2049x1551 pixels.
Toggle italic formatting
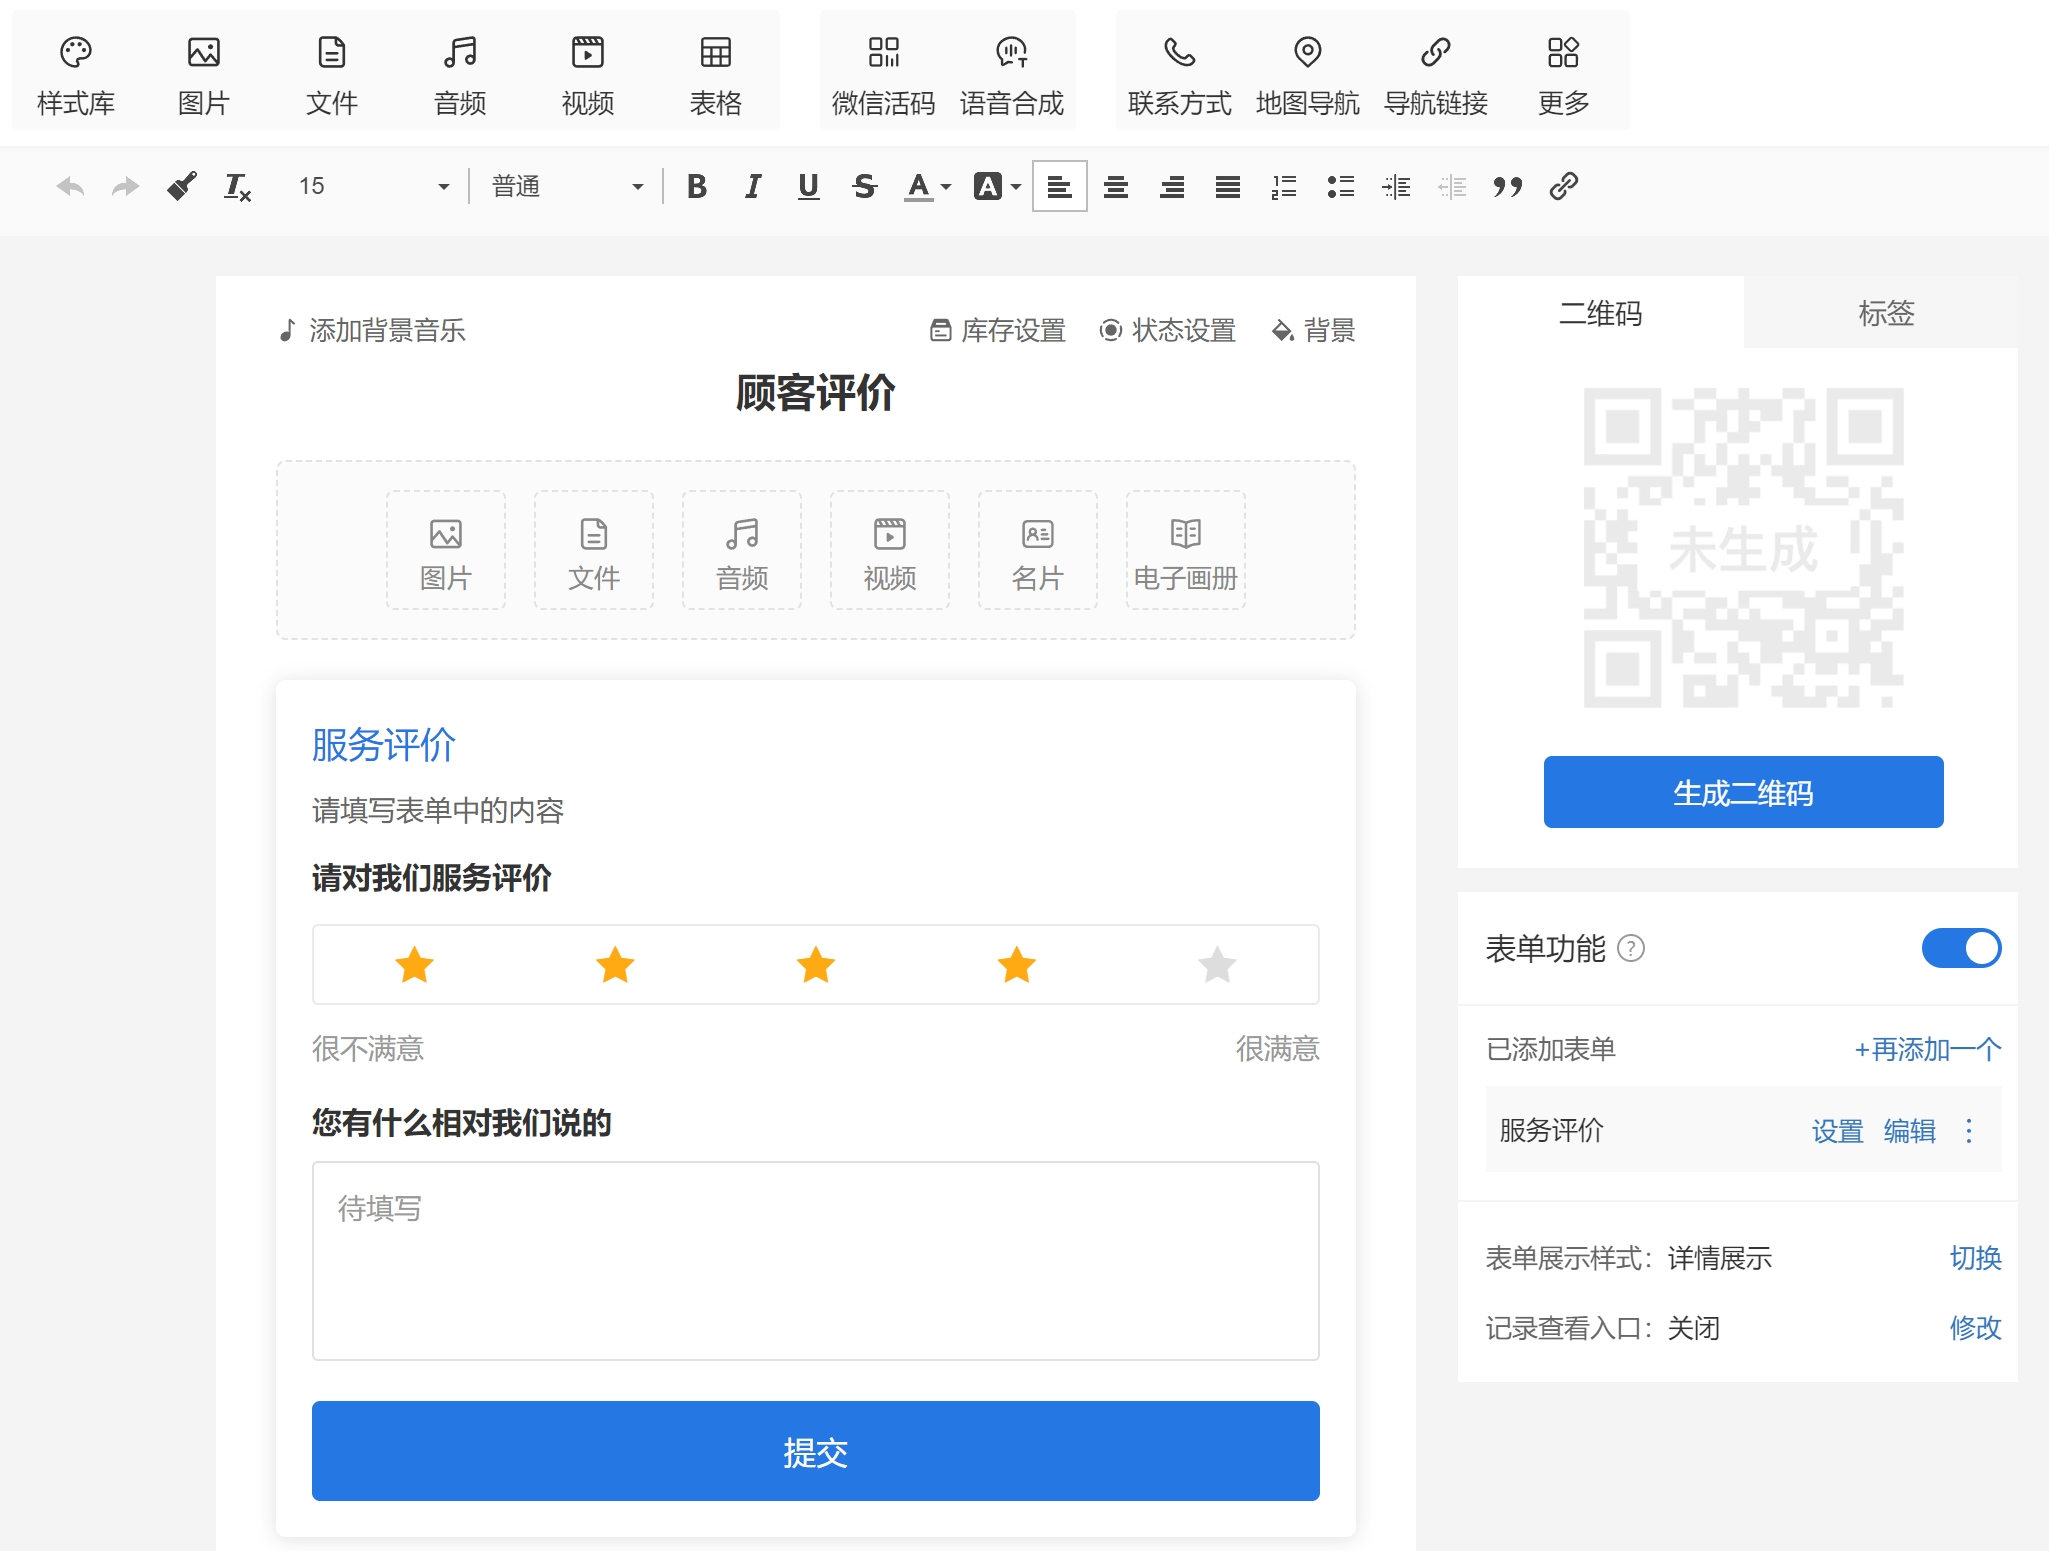tap(753, 186)
